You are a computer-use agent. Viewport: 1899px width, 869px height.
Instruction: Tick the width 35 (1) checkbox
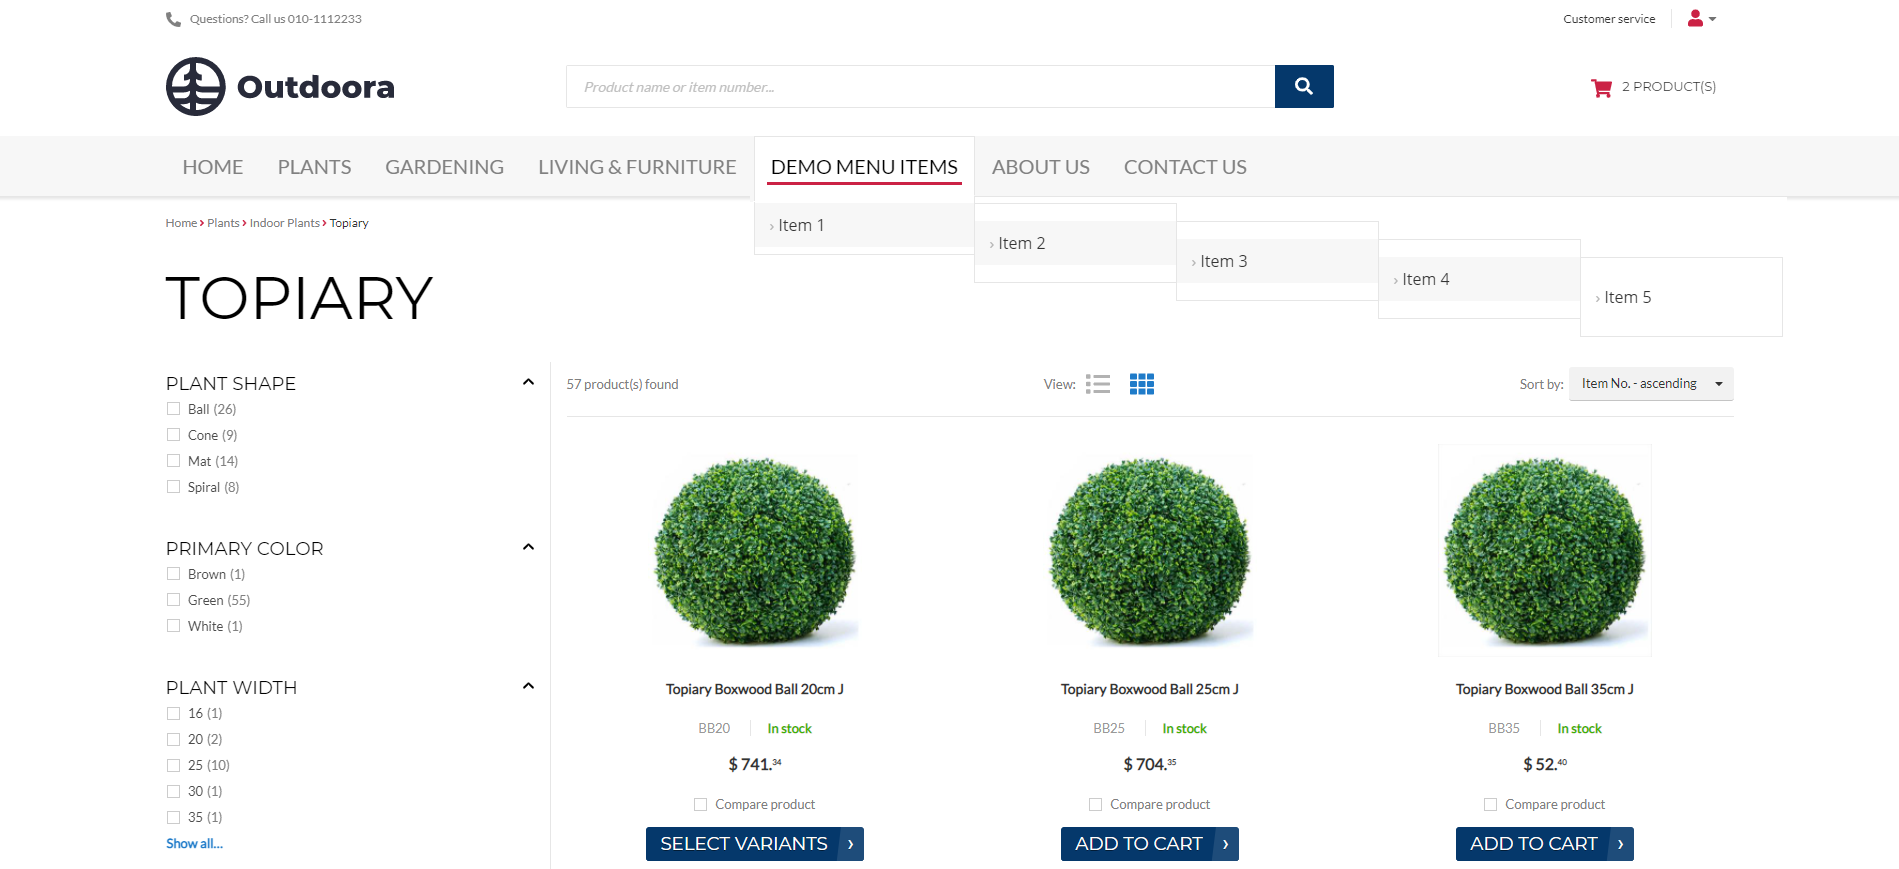(x=173, y=817)
